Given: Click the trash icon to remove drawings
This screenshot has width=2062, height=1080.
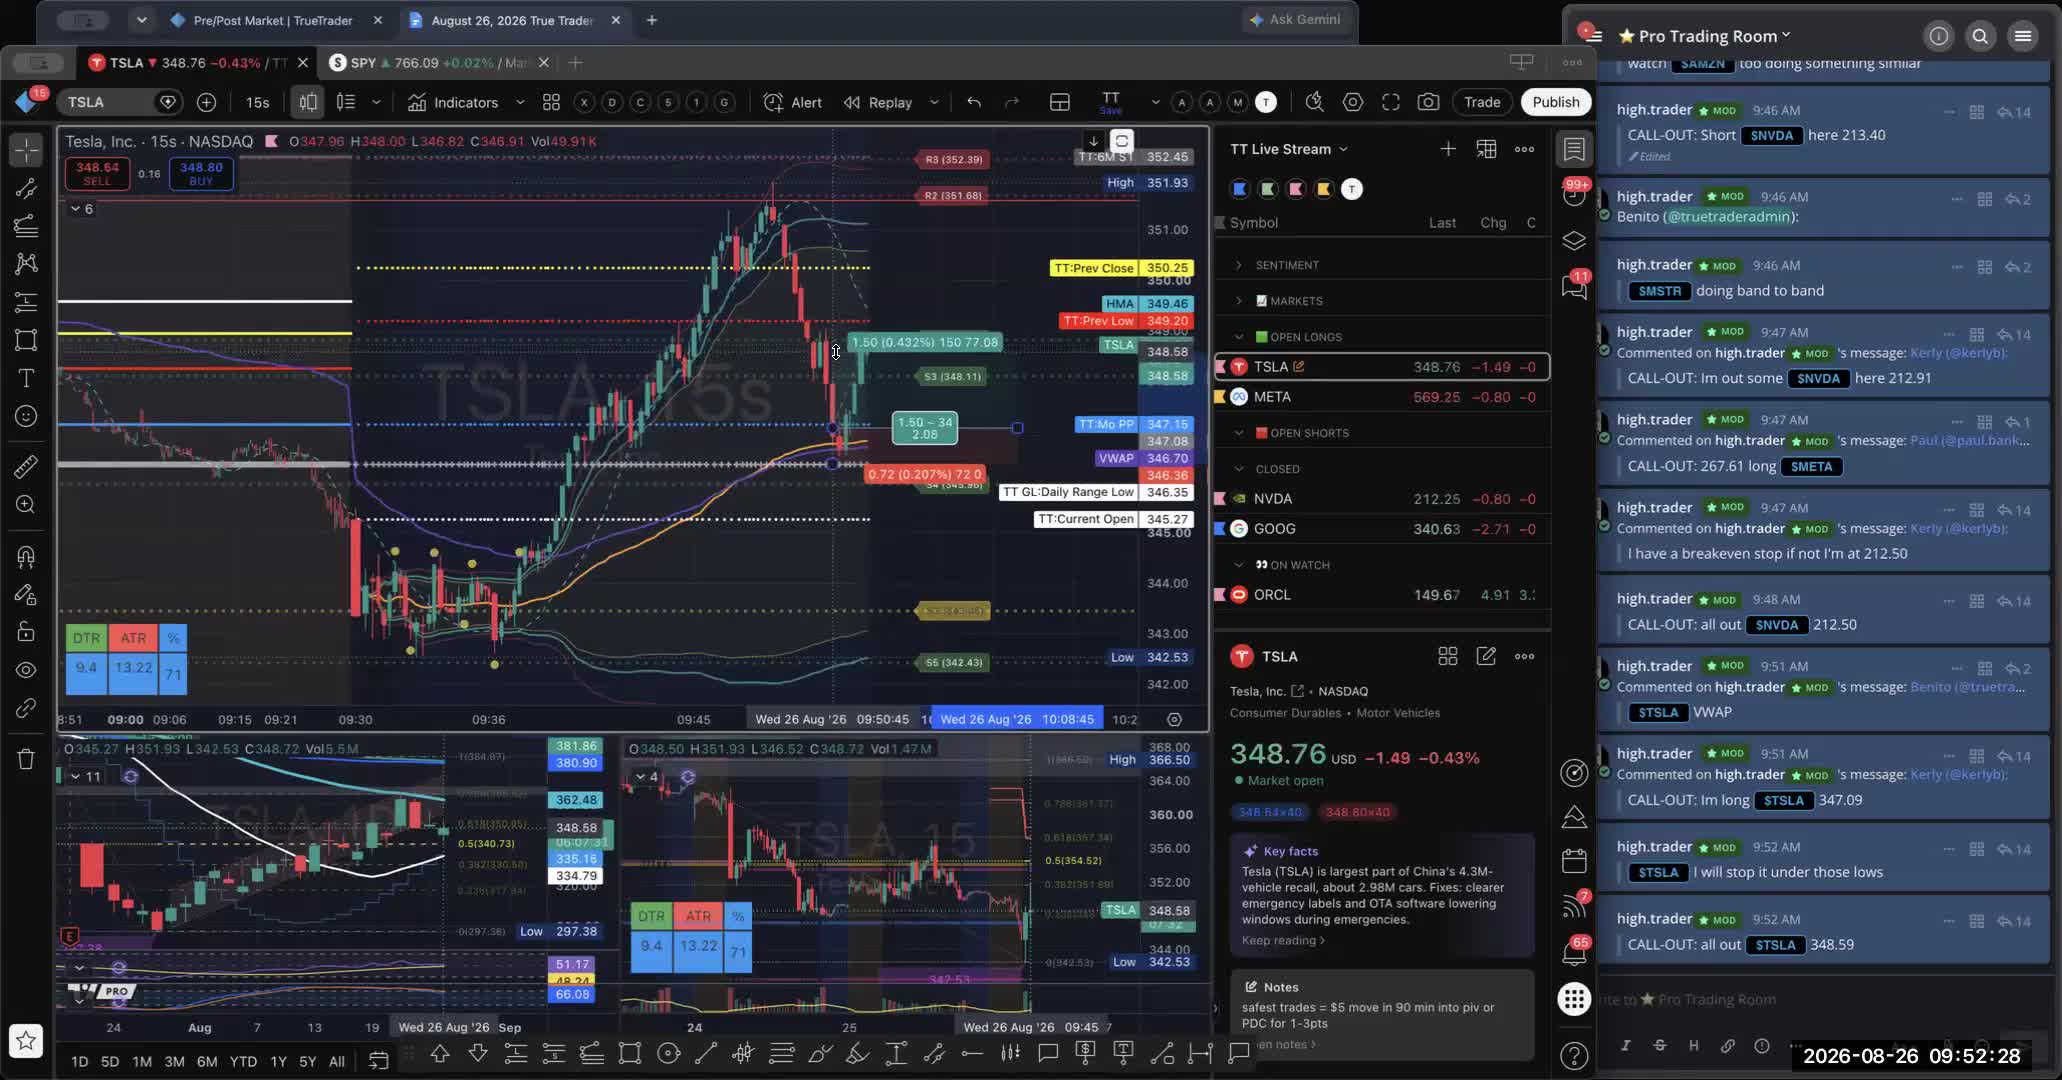Looking at the screenshot, I should [x=26, y=759].
